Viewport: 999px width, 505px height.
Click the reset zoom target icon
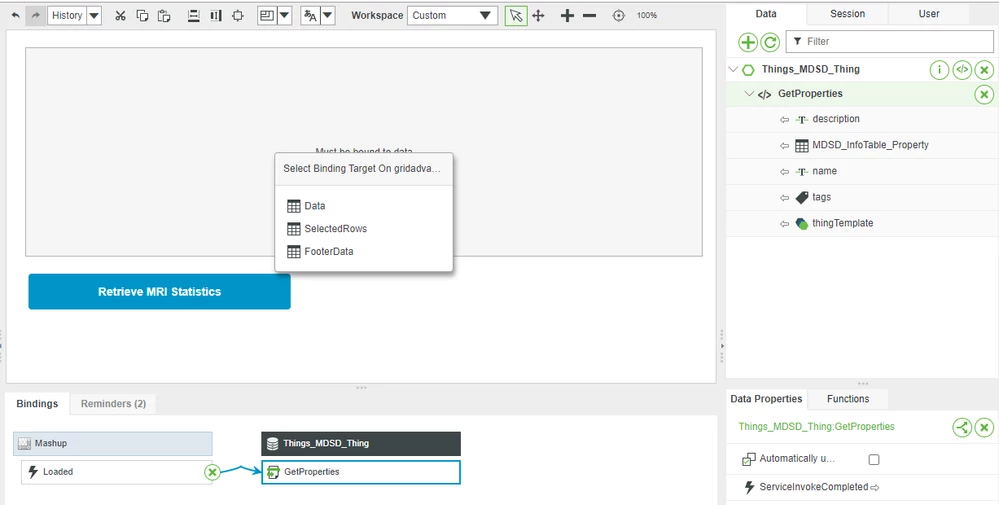[x=619, y=15]
